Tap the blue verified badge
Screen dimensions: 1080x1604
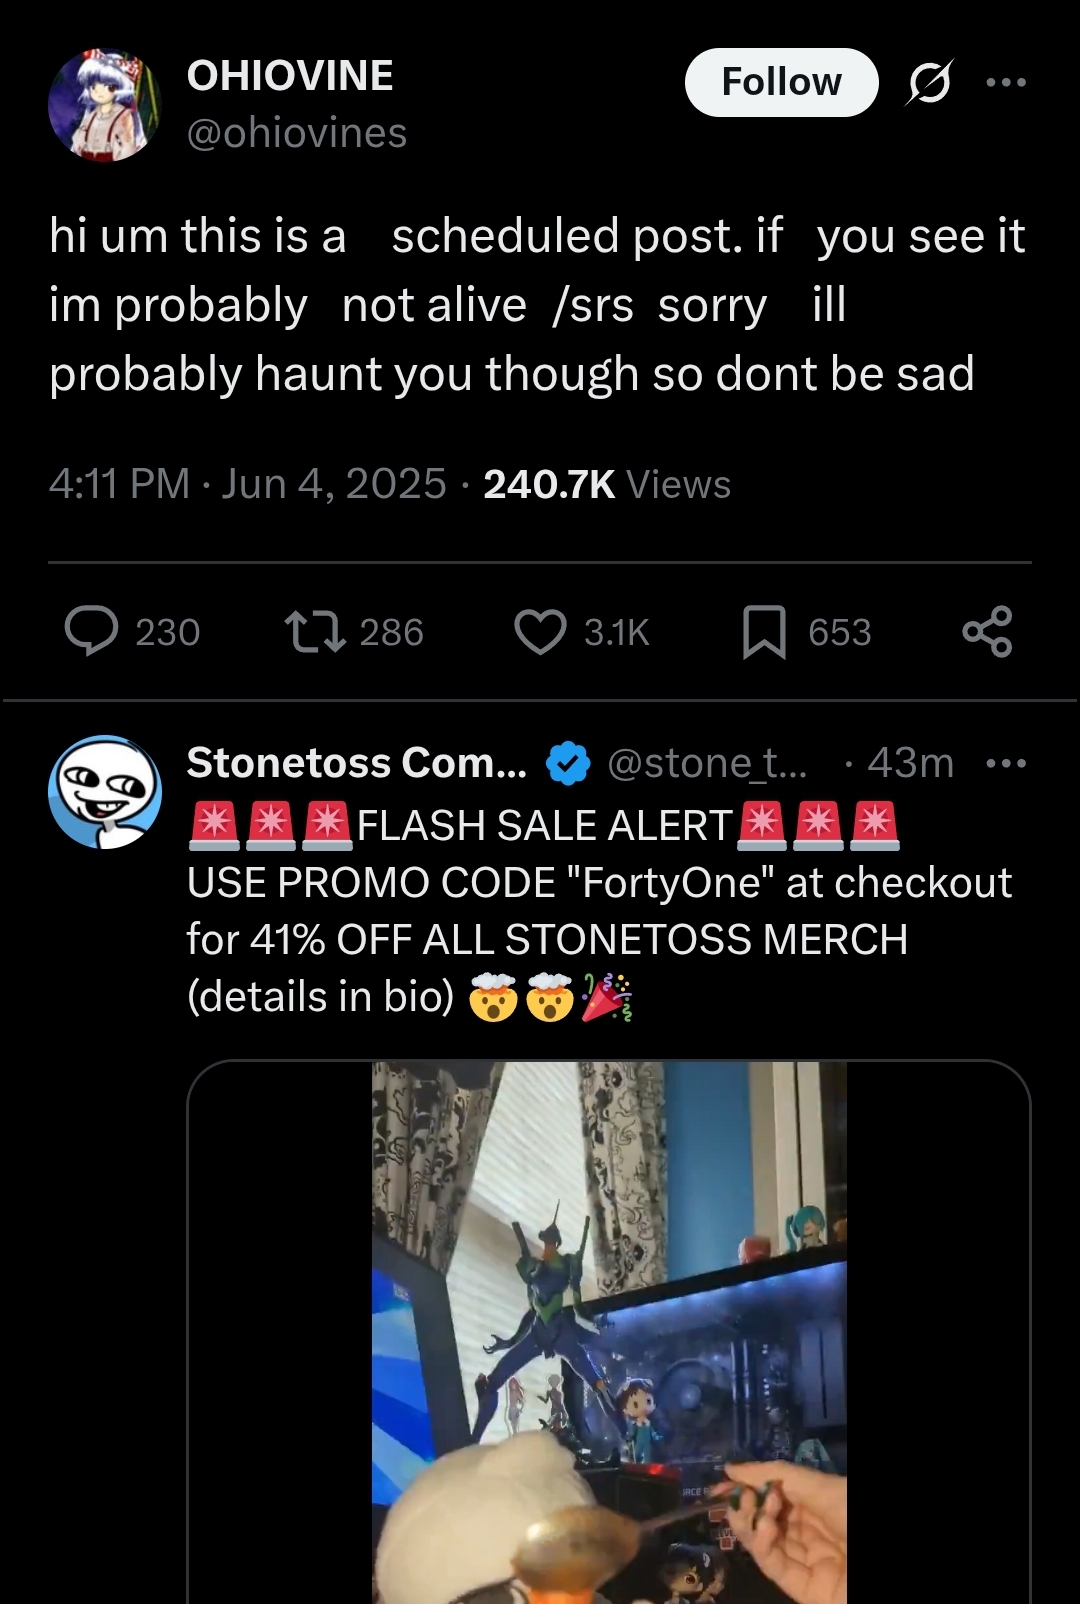click(567, 764)
